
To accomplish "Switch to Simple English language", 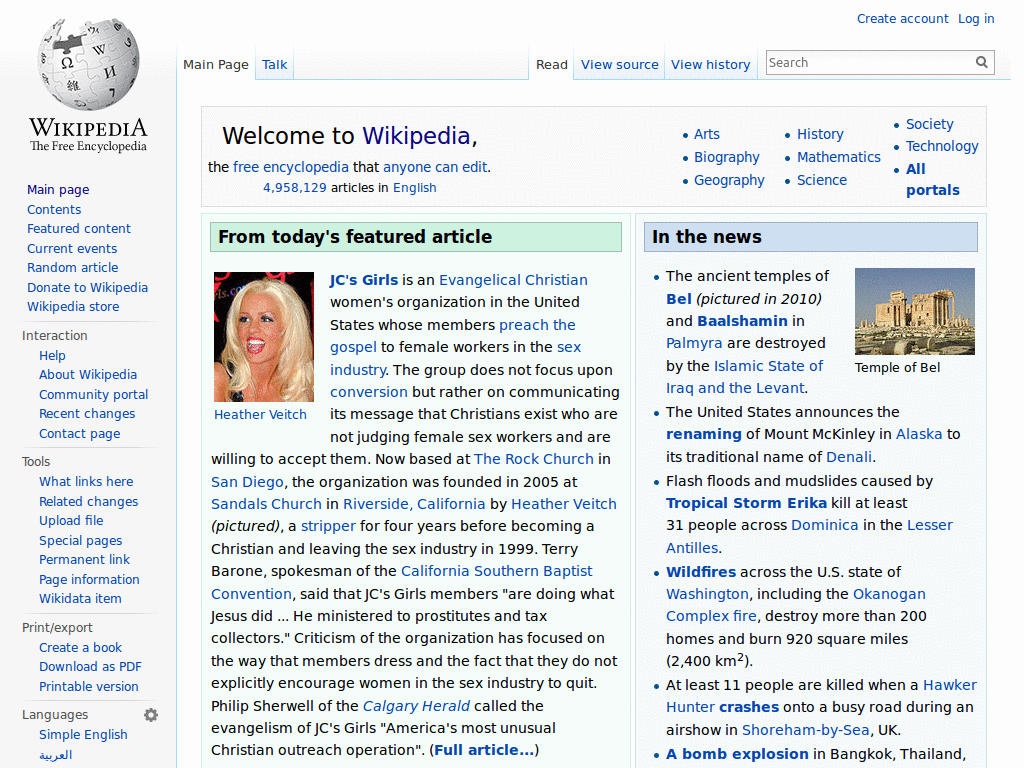I will pyautogui.click(x=83, y=735).
